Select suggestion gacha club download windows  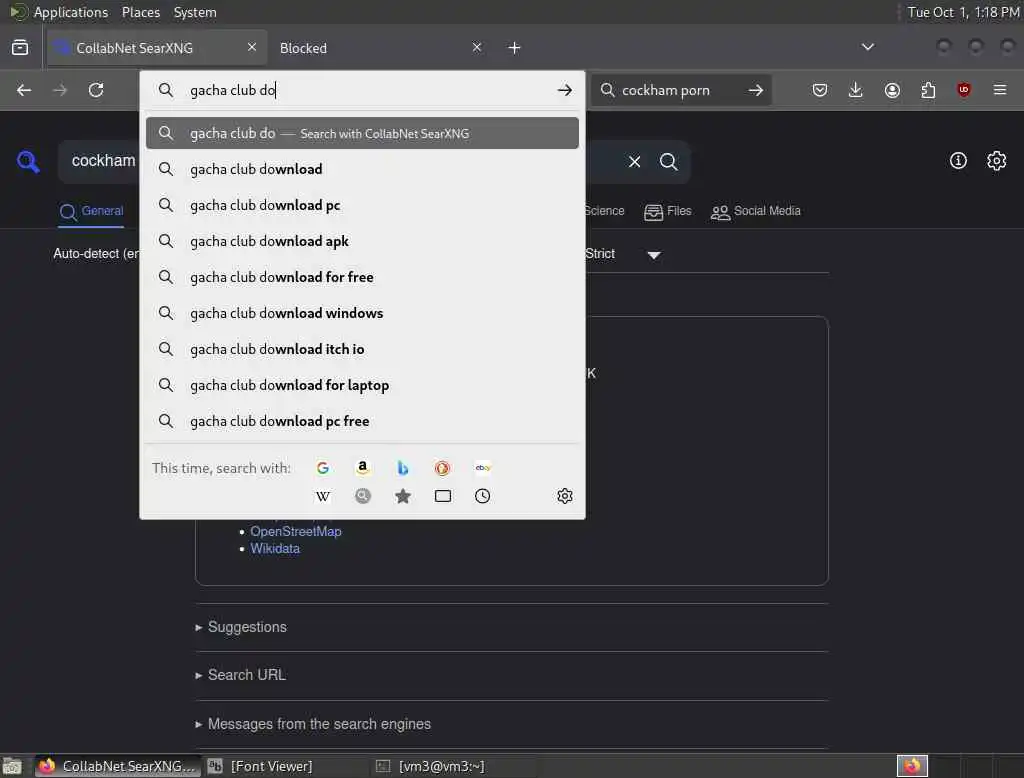click(362, 313)
